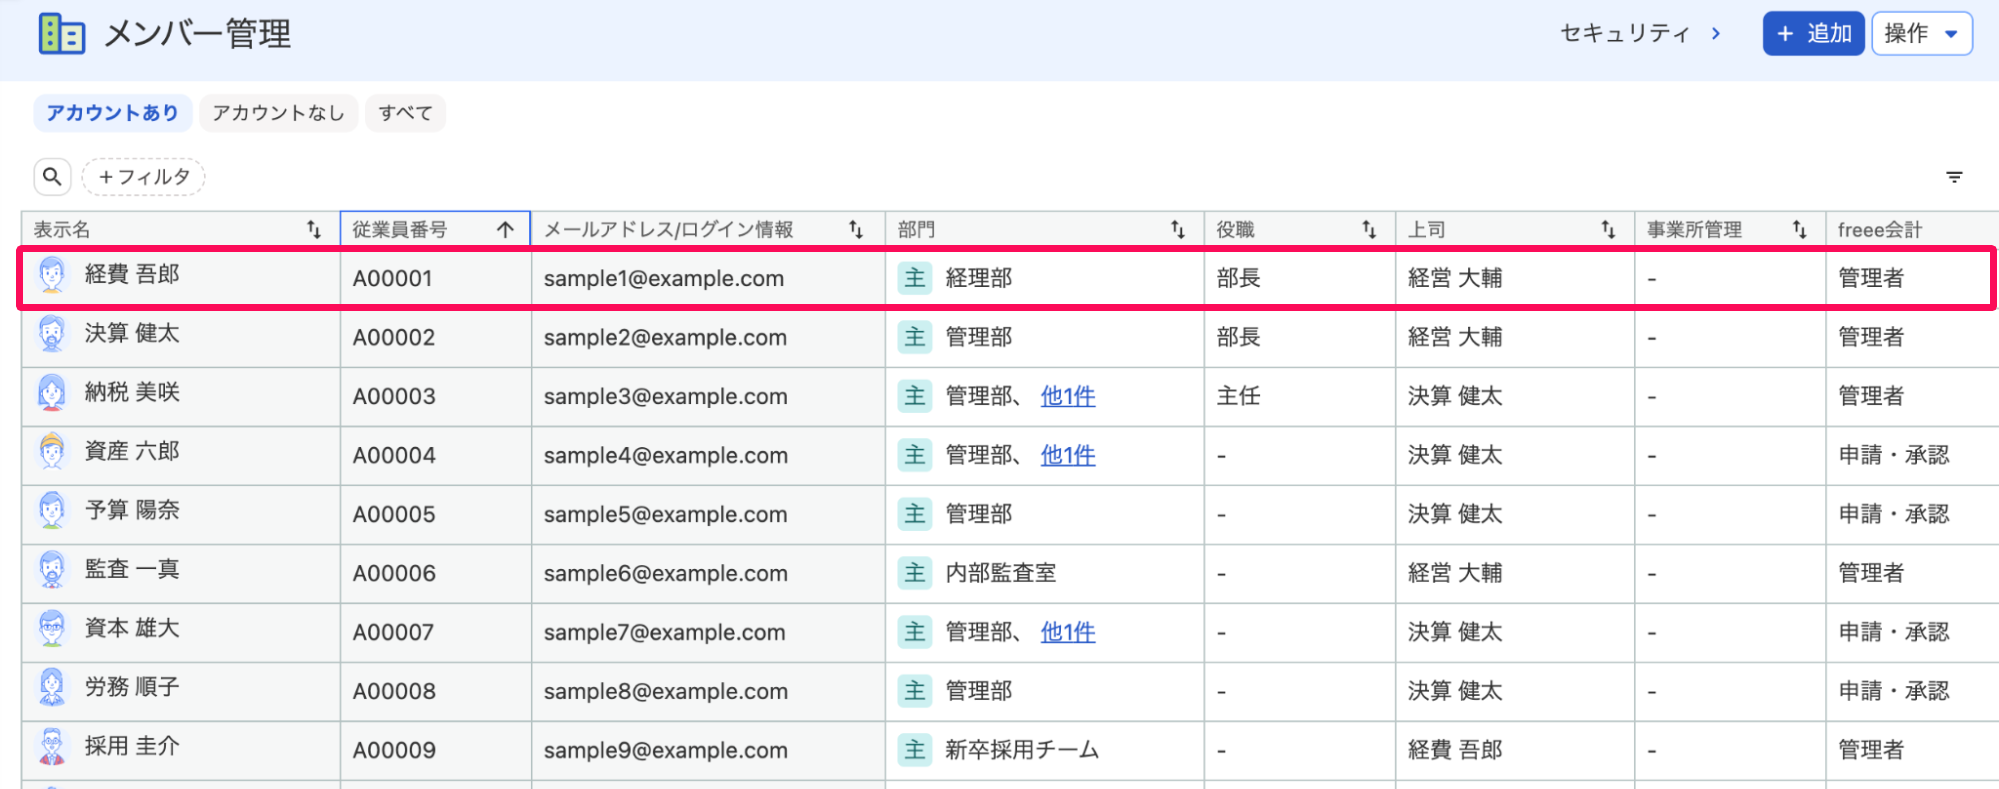This screenshot has height=789, width=1999.
Task: Select the name 労務 順子
Action: point(132,687)
